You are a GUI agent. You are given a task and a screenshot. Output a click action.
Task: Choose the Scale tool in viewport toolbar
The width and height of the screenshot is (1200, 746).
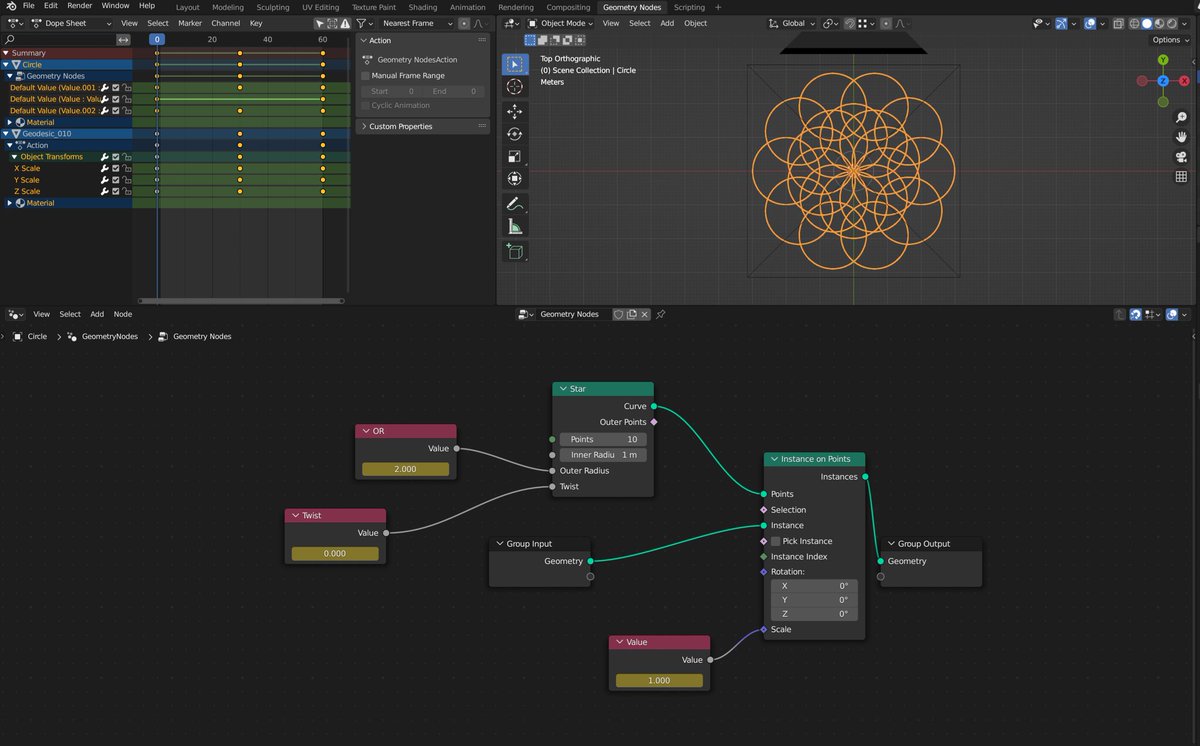click(515, 156)
